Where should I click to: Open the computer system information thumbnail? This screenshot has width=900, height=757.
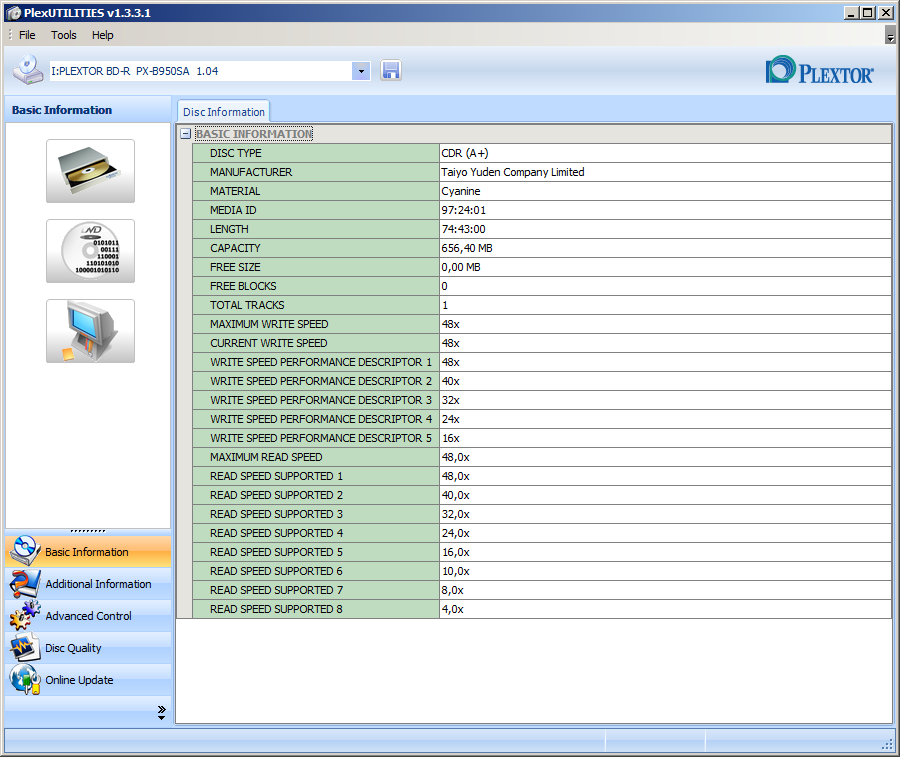91,331
